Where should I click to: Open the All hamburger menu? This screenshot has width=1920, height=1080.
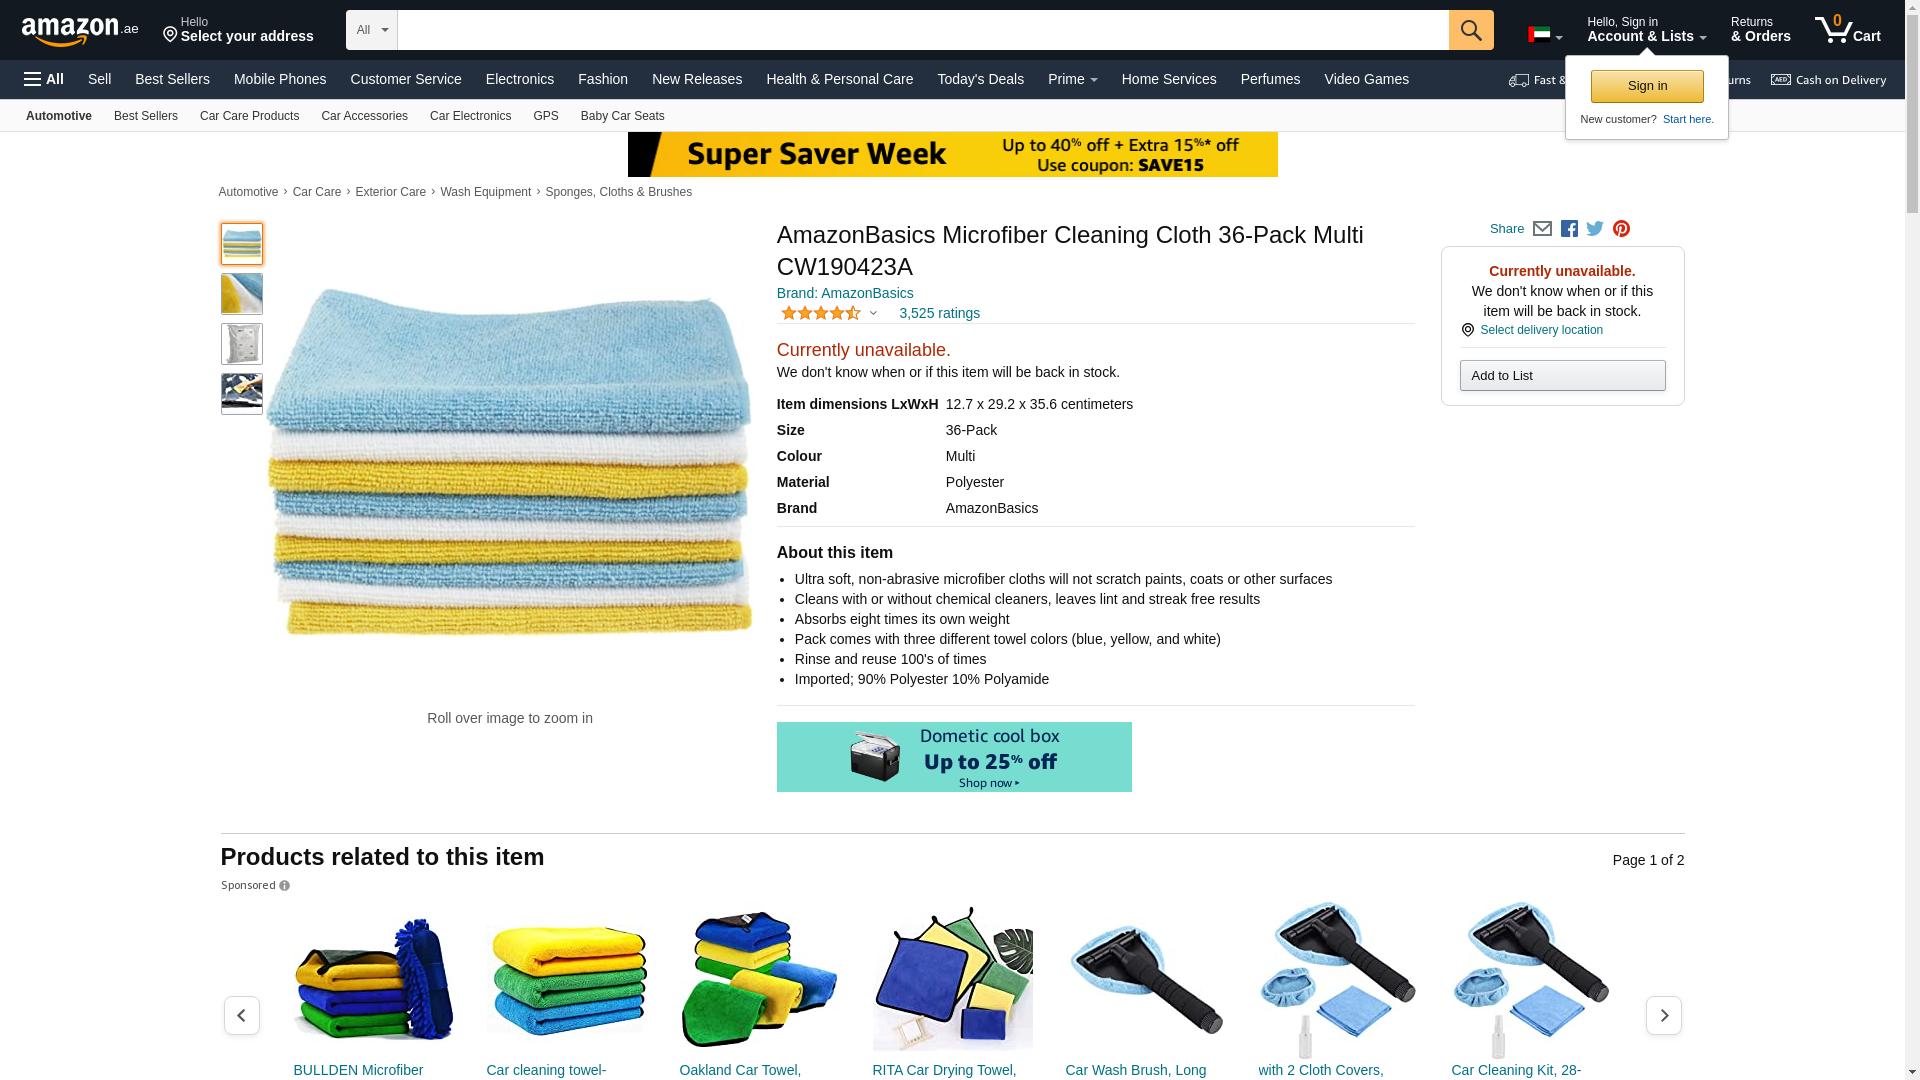click(44, 79)
